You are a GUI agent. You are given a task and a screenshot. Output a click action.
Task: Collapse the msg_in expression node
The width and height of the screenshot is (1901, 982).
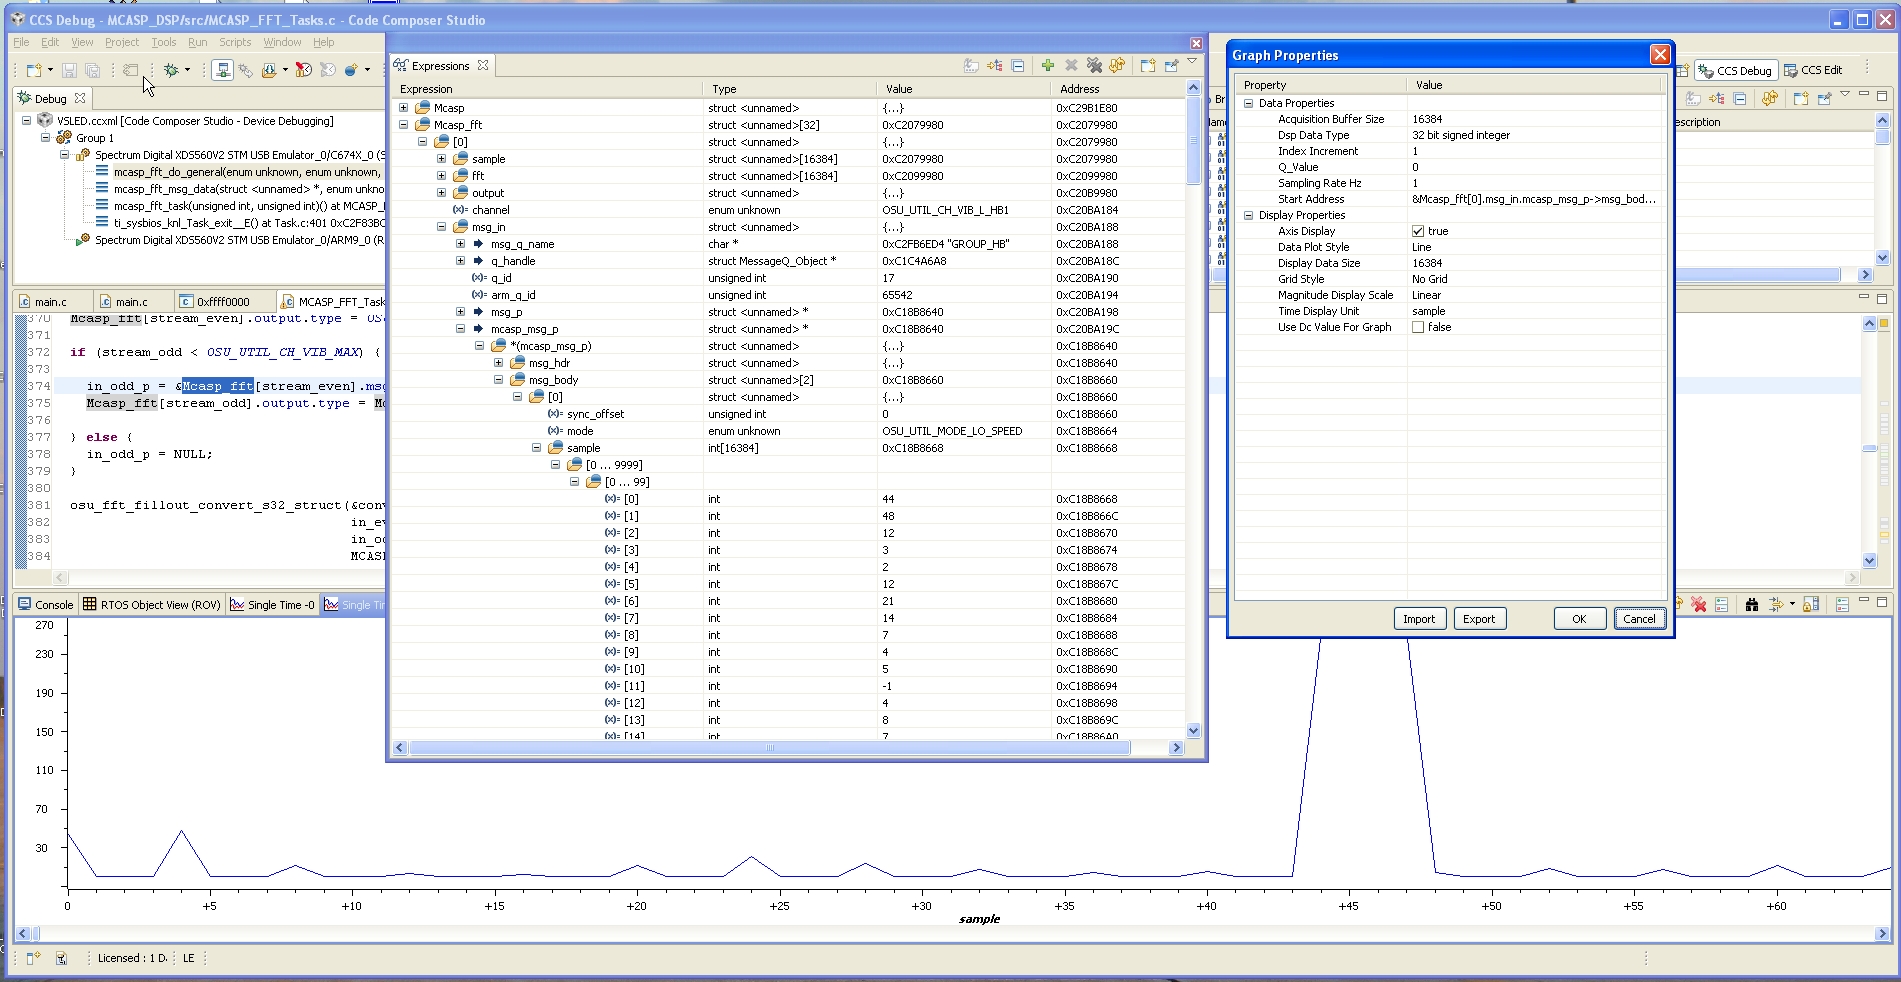point(442,227)
